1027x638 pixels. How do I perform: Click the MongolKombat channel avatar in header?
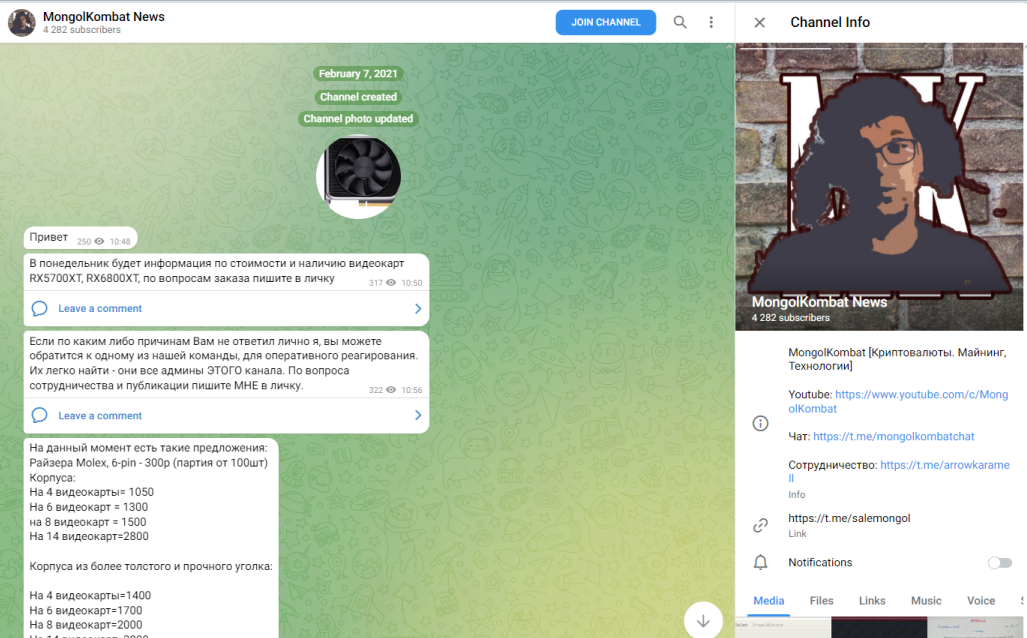22,22
